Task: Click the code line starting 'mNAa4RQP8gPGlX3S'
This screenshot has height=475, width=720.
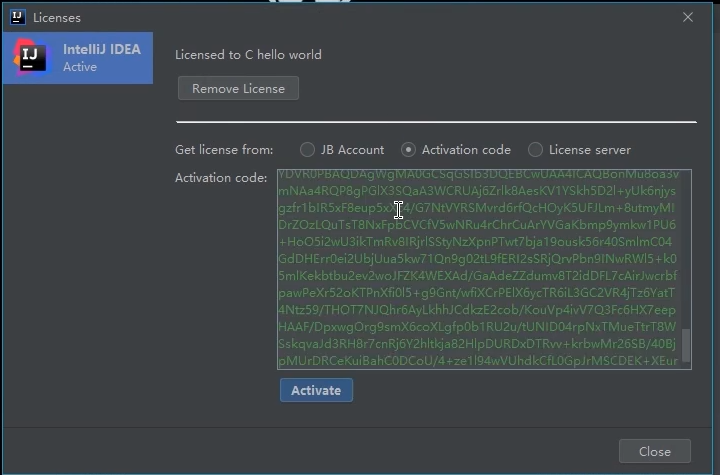Action: pos(477,191)
